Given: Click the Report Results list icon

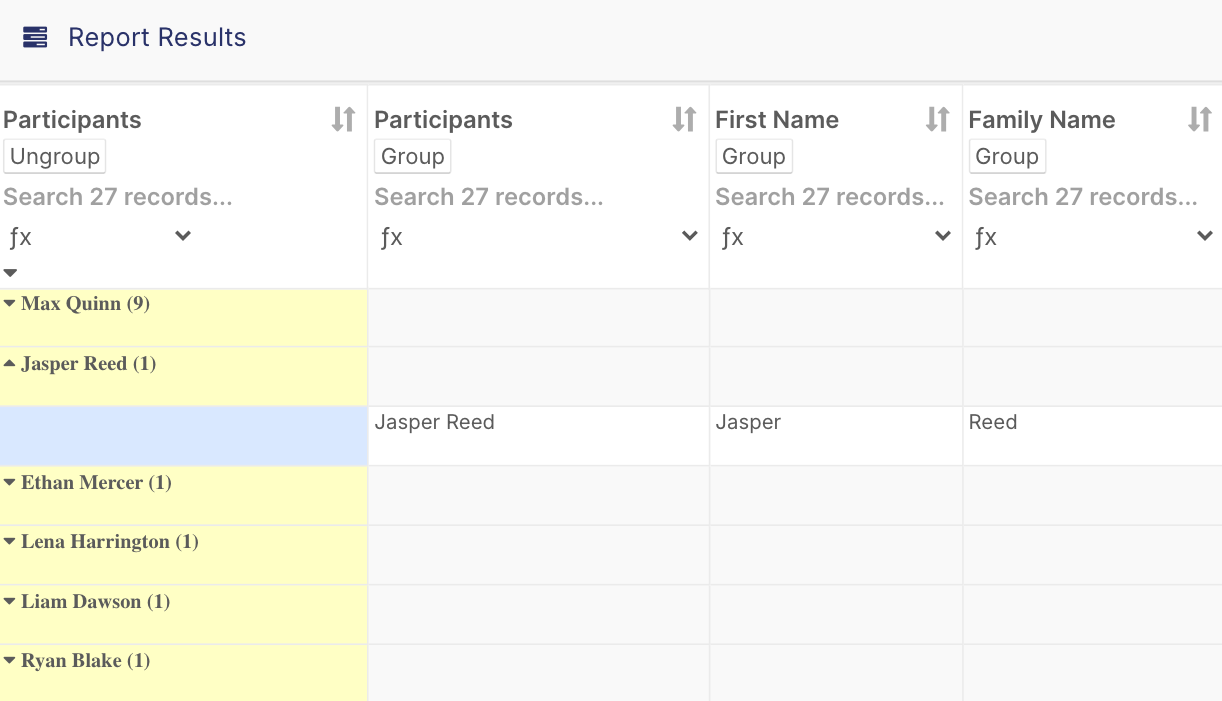Looking at the screenshot, I should tap(35, 38).
